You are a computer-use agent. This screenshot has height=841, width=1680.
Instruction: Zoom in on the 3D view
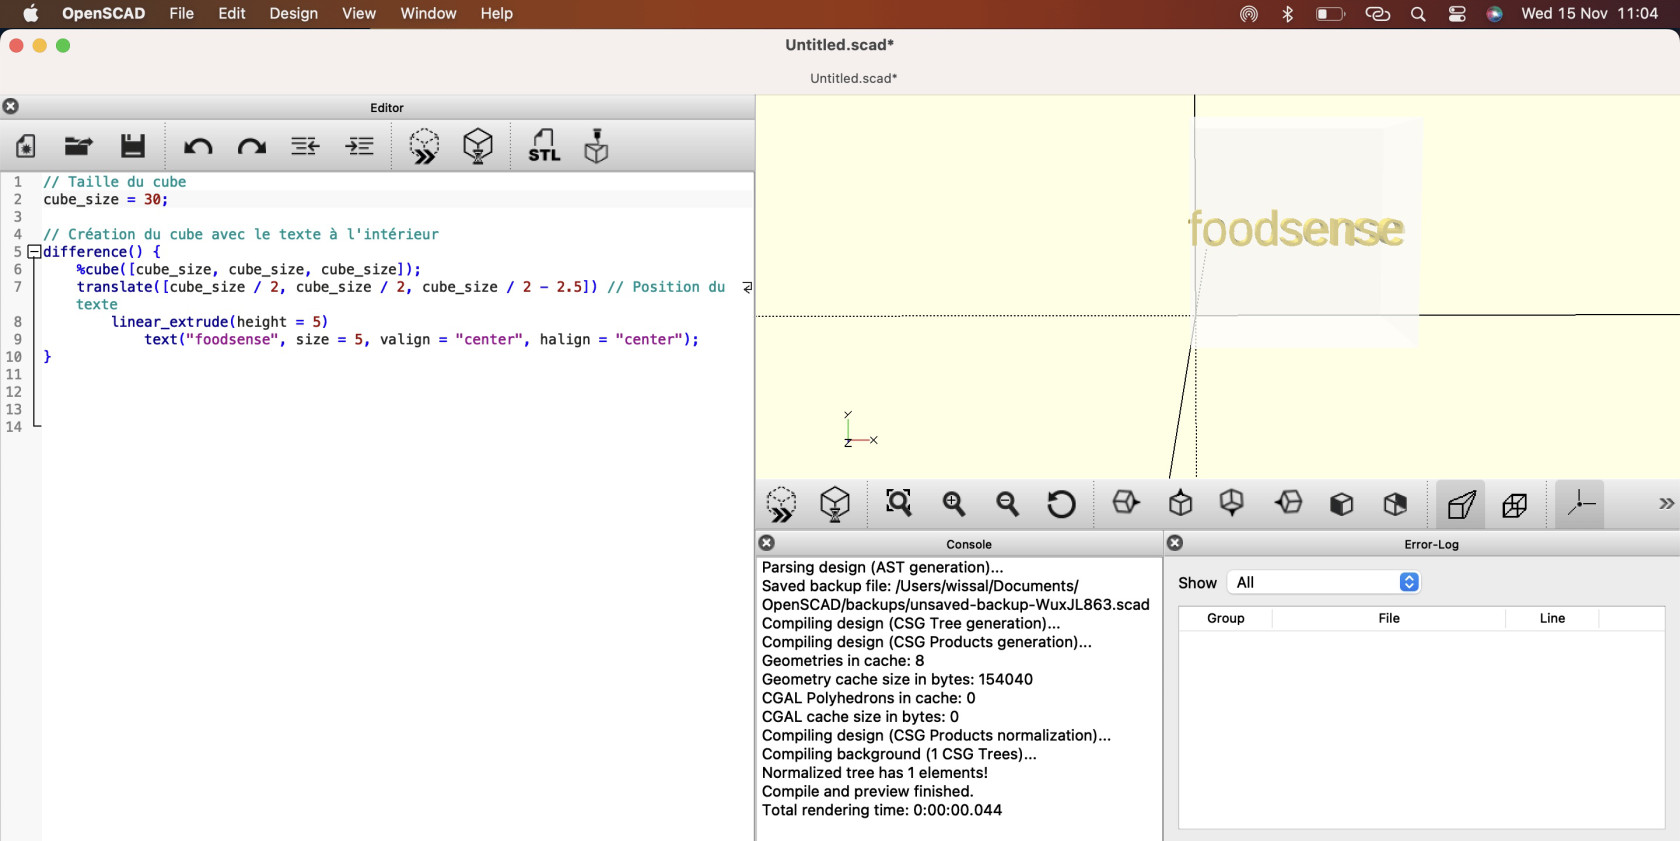954,504
